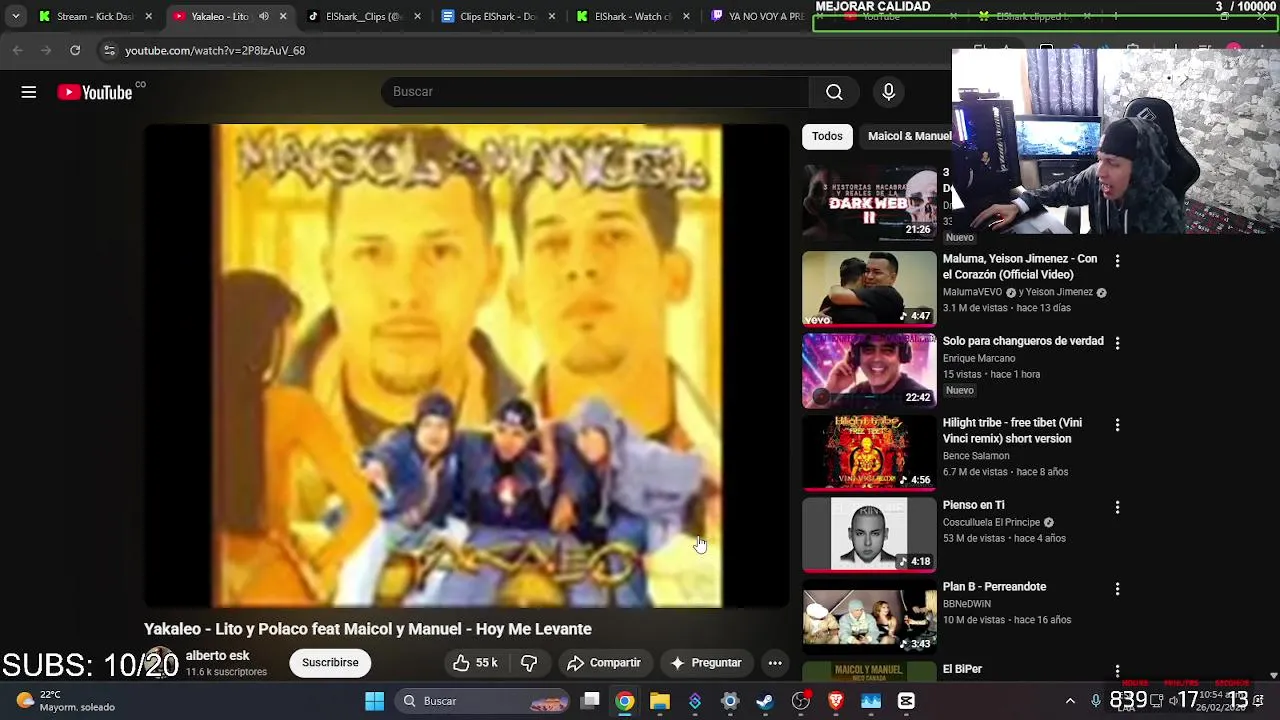
Task: Click the Compartir share button
Action: (604, 663)
